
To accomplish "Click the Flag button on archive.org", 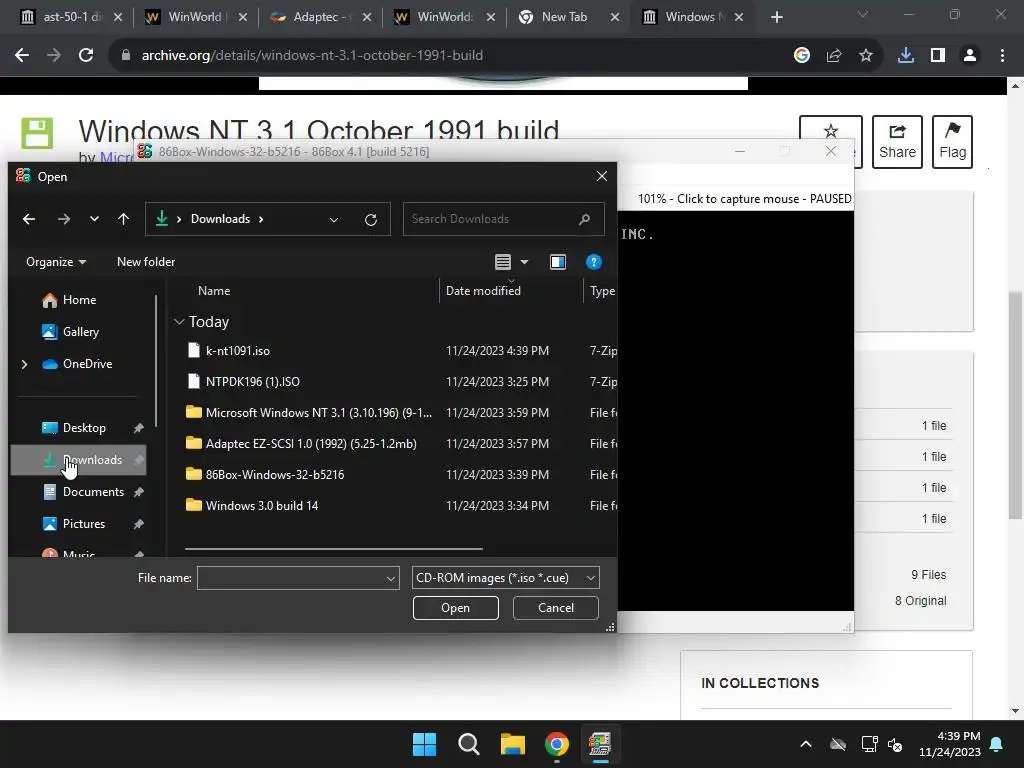I will [952, 142].
